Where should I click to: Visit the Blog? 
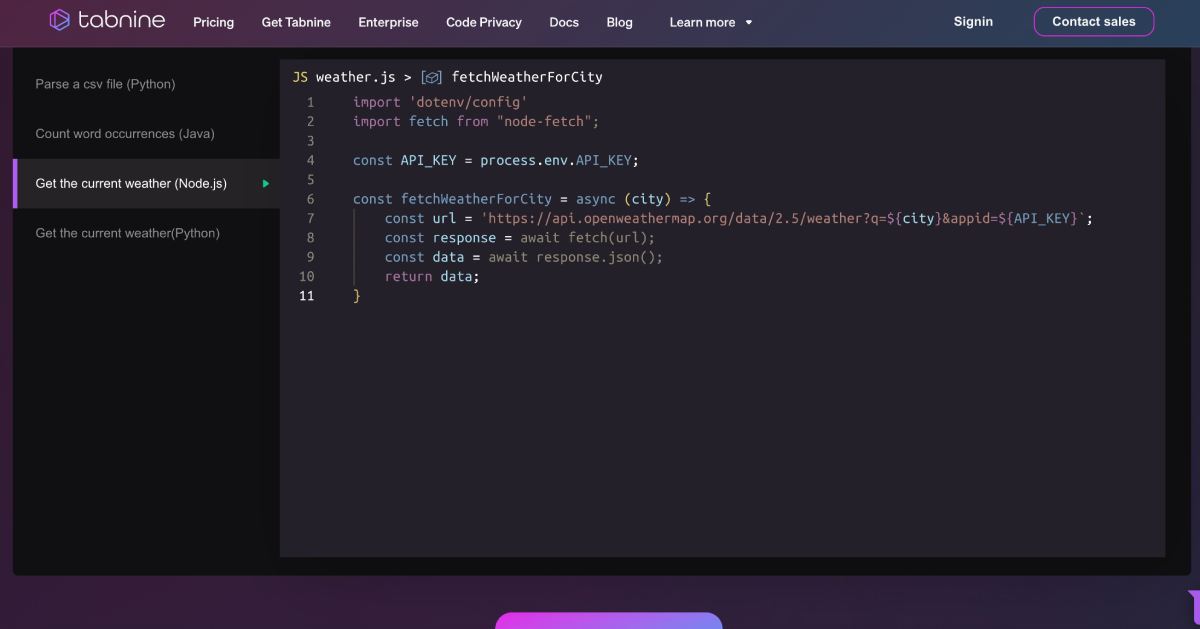619,22
